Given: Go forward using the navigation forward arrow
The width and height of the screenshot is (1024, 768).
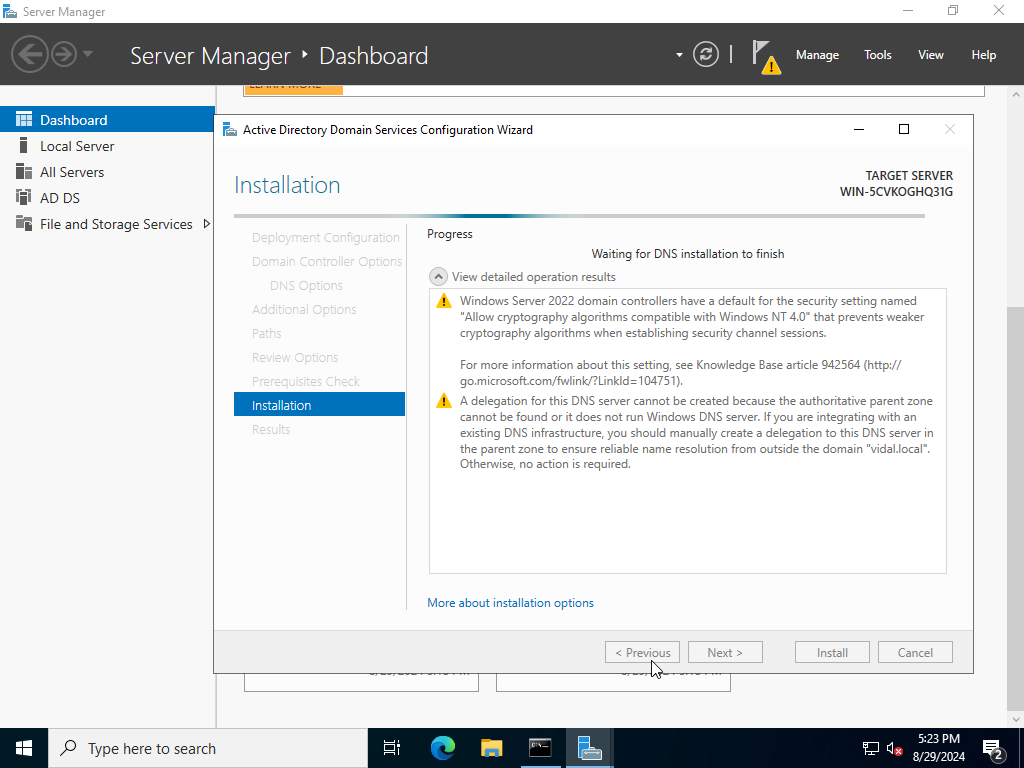Looking at the screenshot, I should (x=64, y=54).
